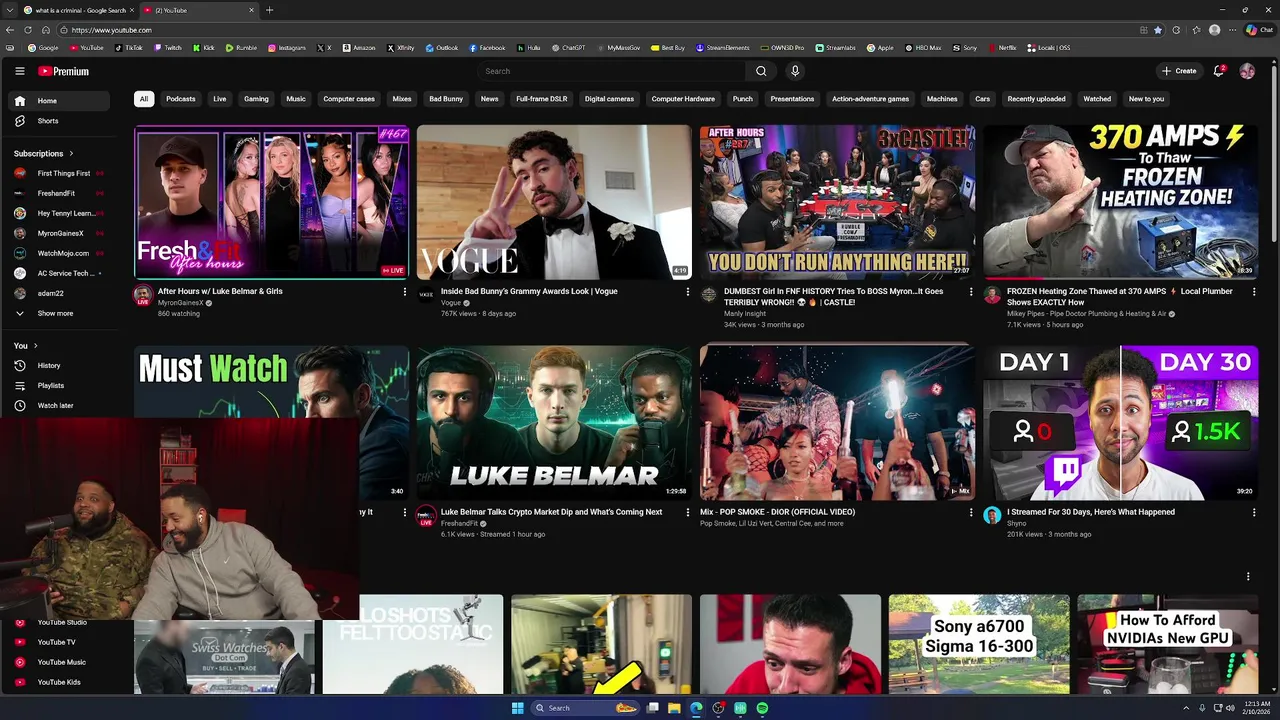Open the Windows Start menu

pos(517,708)
